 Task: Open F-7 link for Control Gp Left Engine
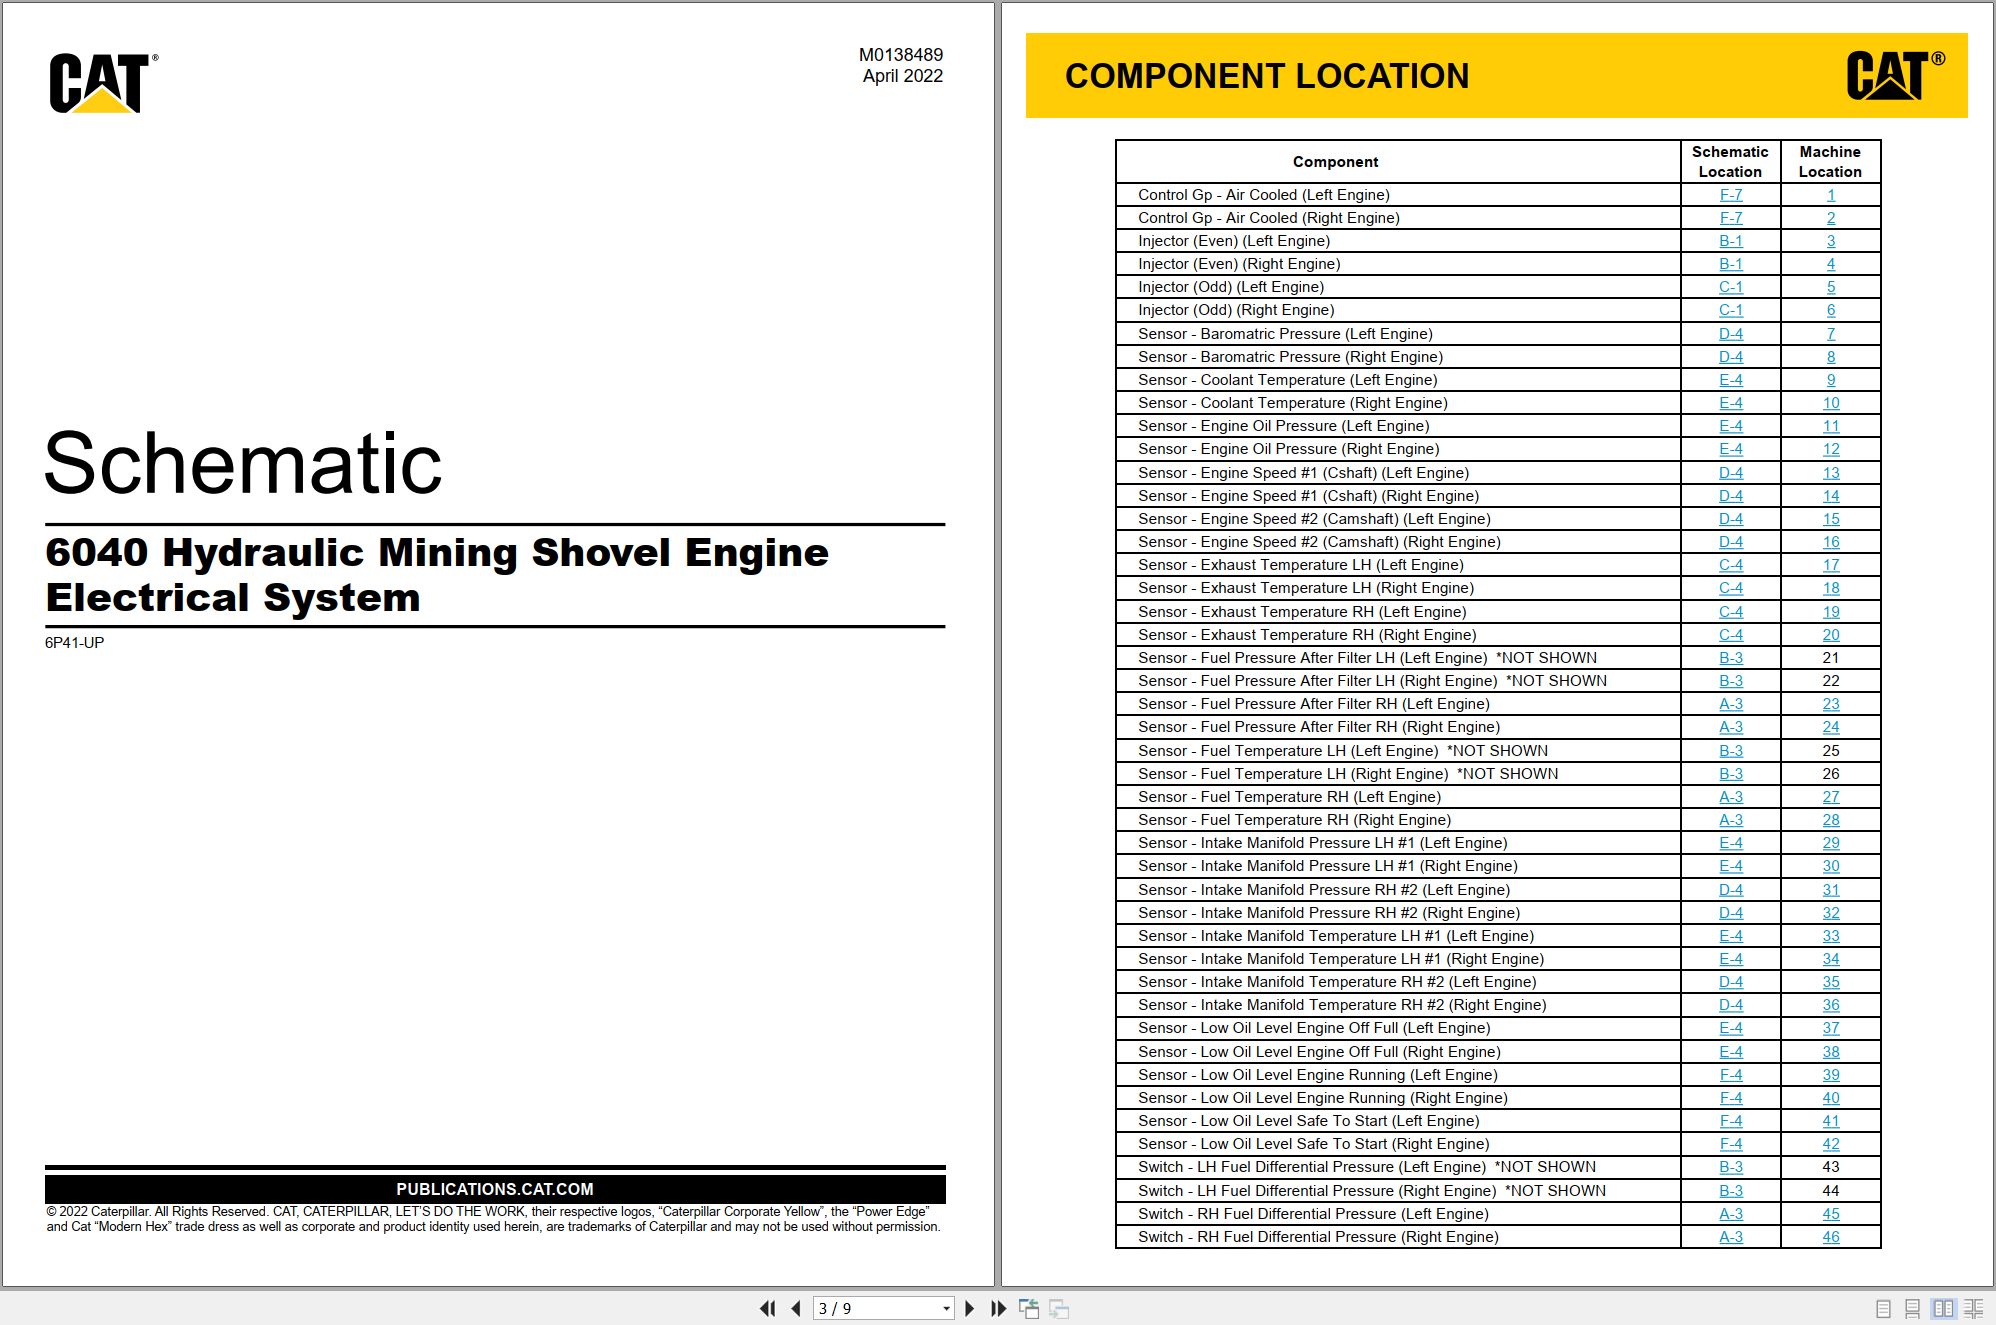(1731, 195)
